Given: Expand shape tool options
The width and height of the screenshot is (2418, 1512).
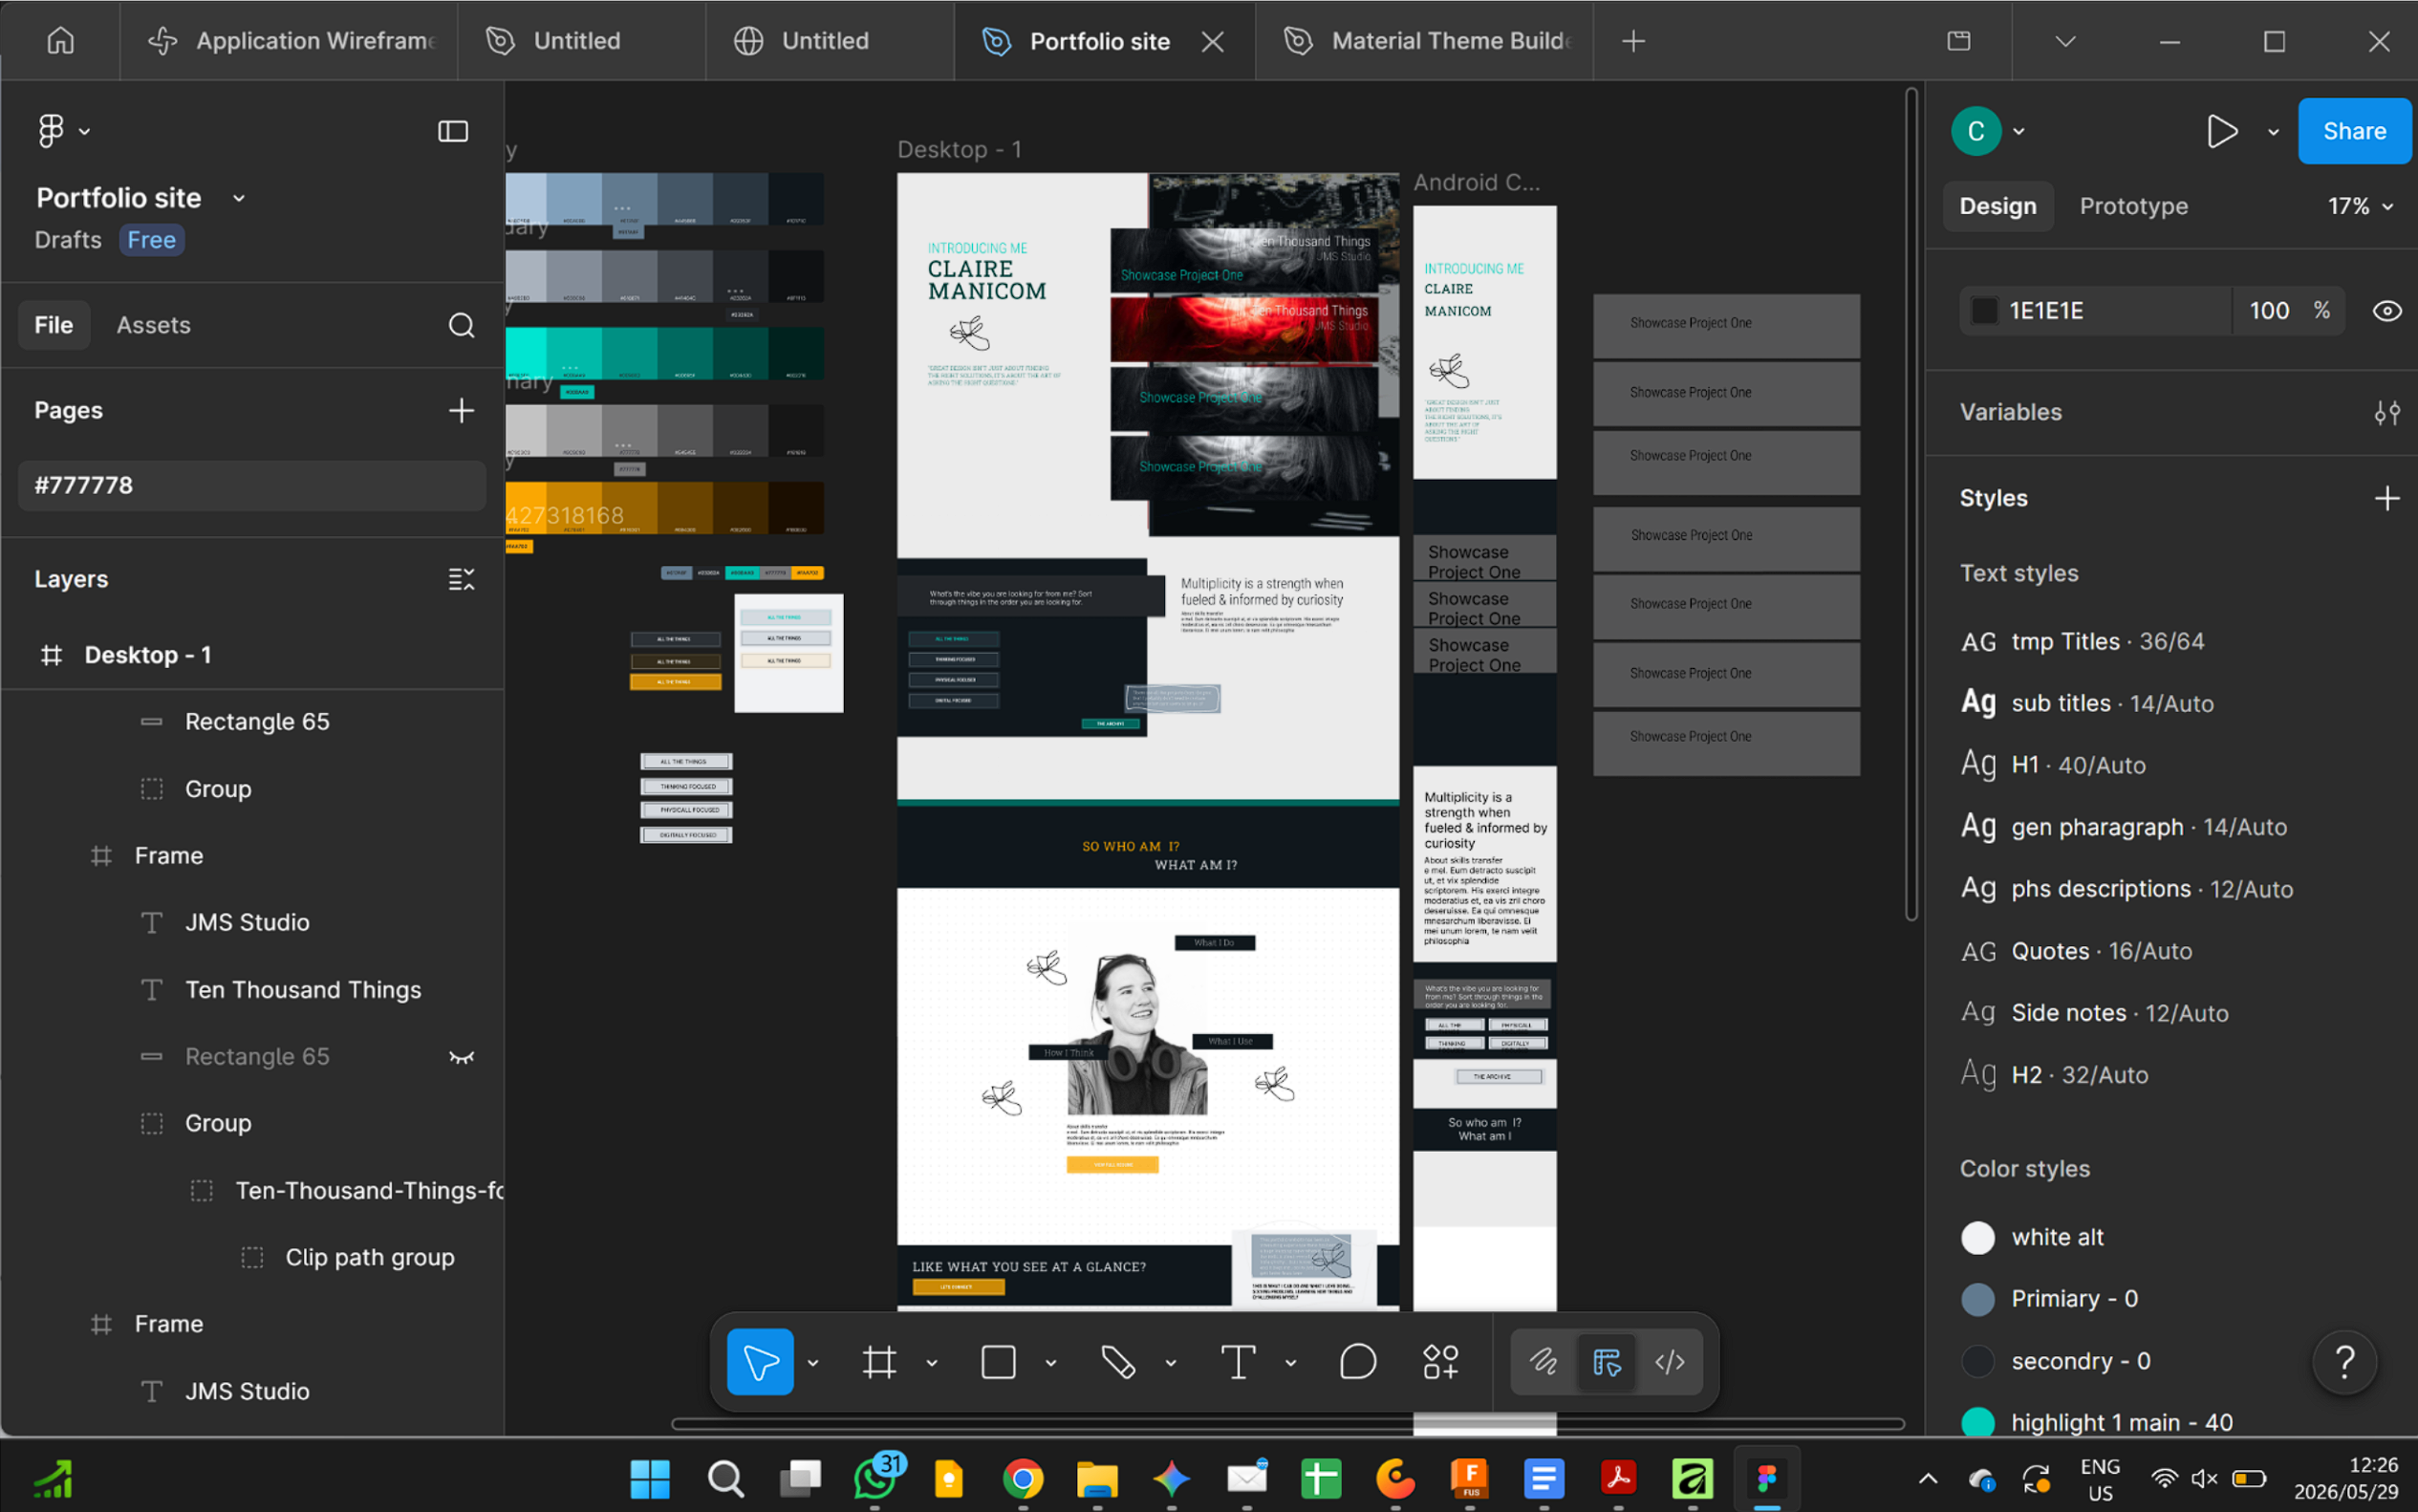Looking at the screenshot, I should tap(1051, 1362).
